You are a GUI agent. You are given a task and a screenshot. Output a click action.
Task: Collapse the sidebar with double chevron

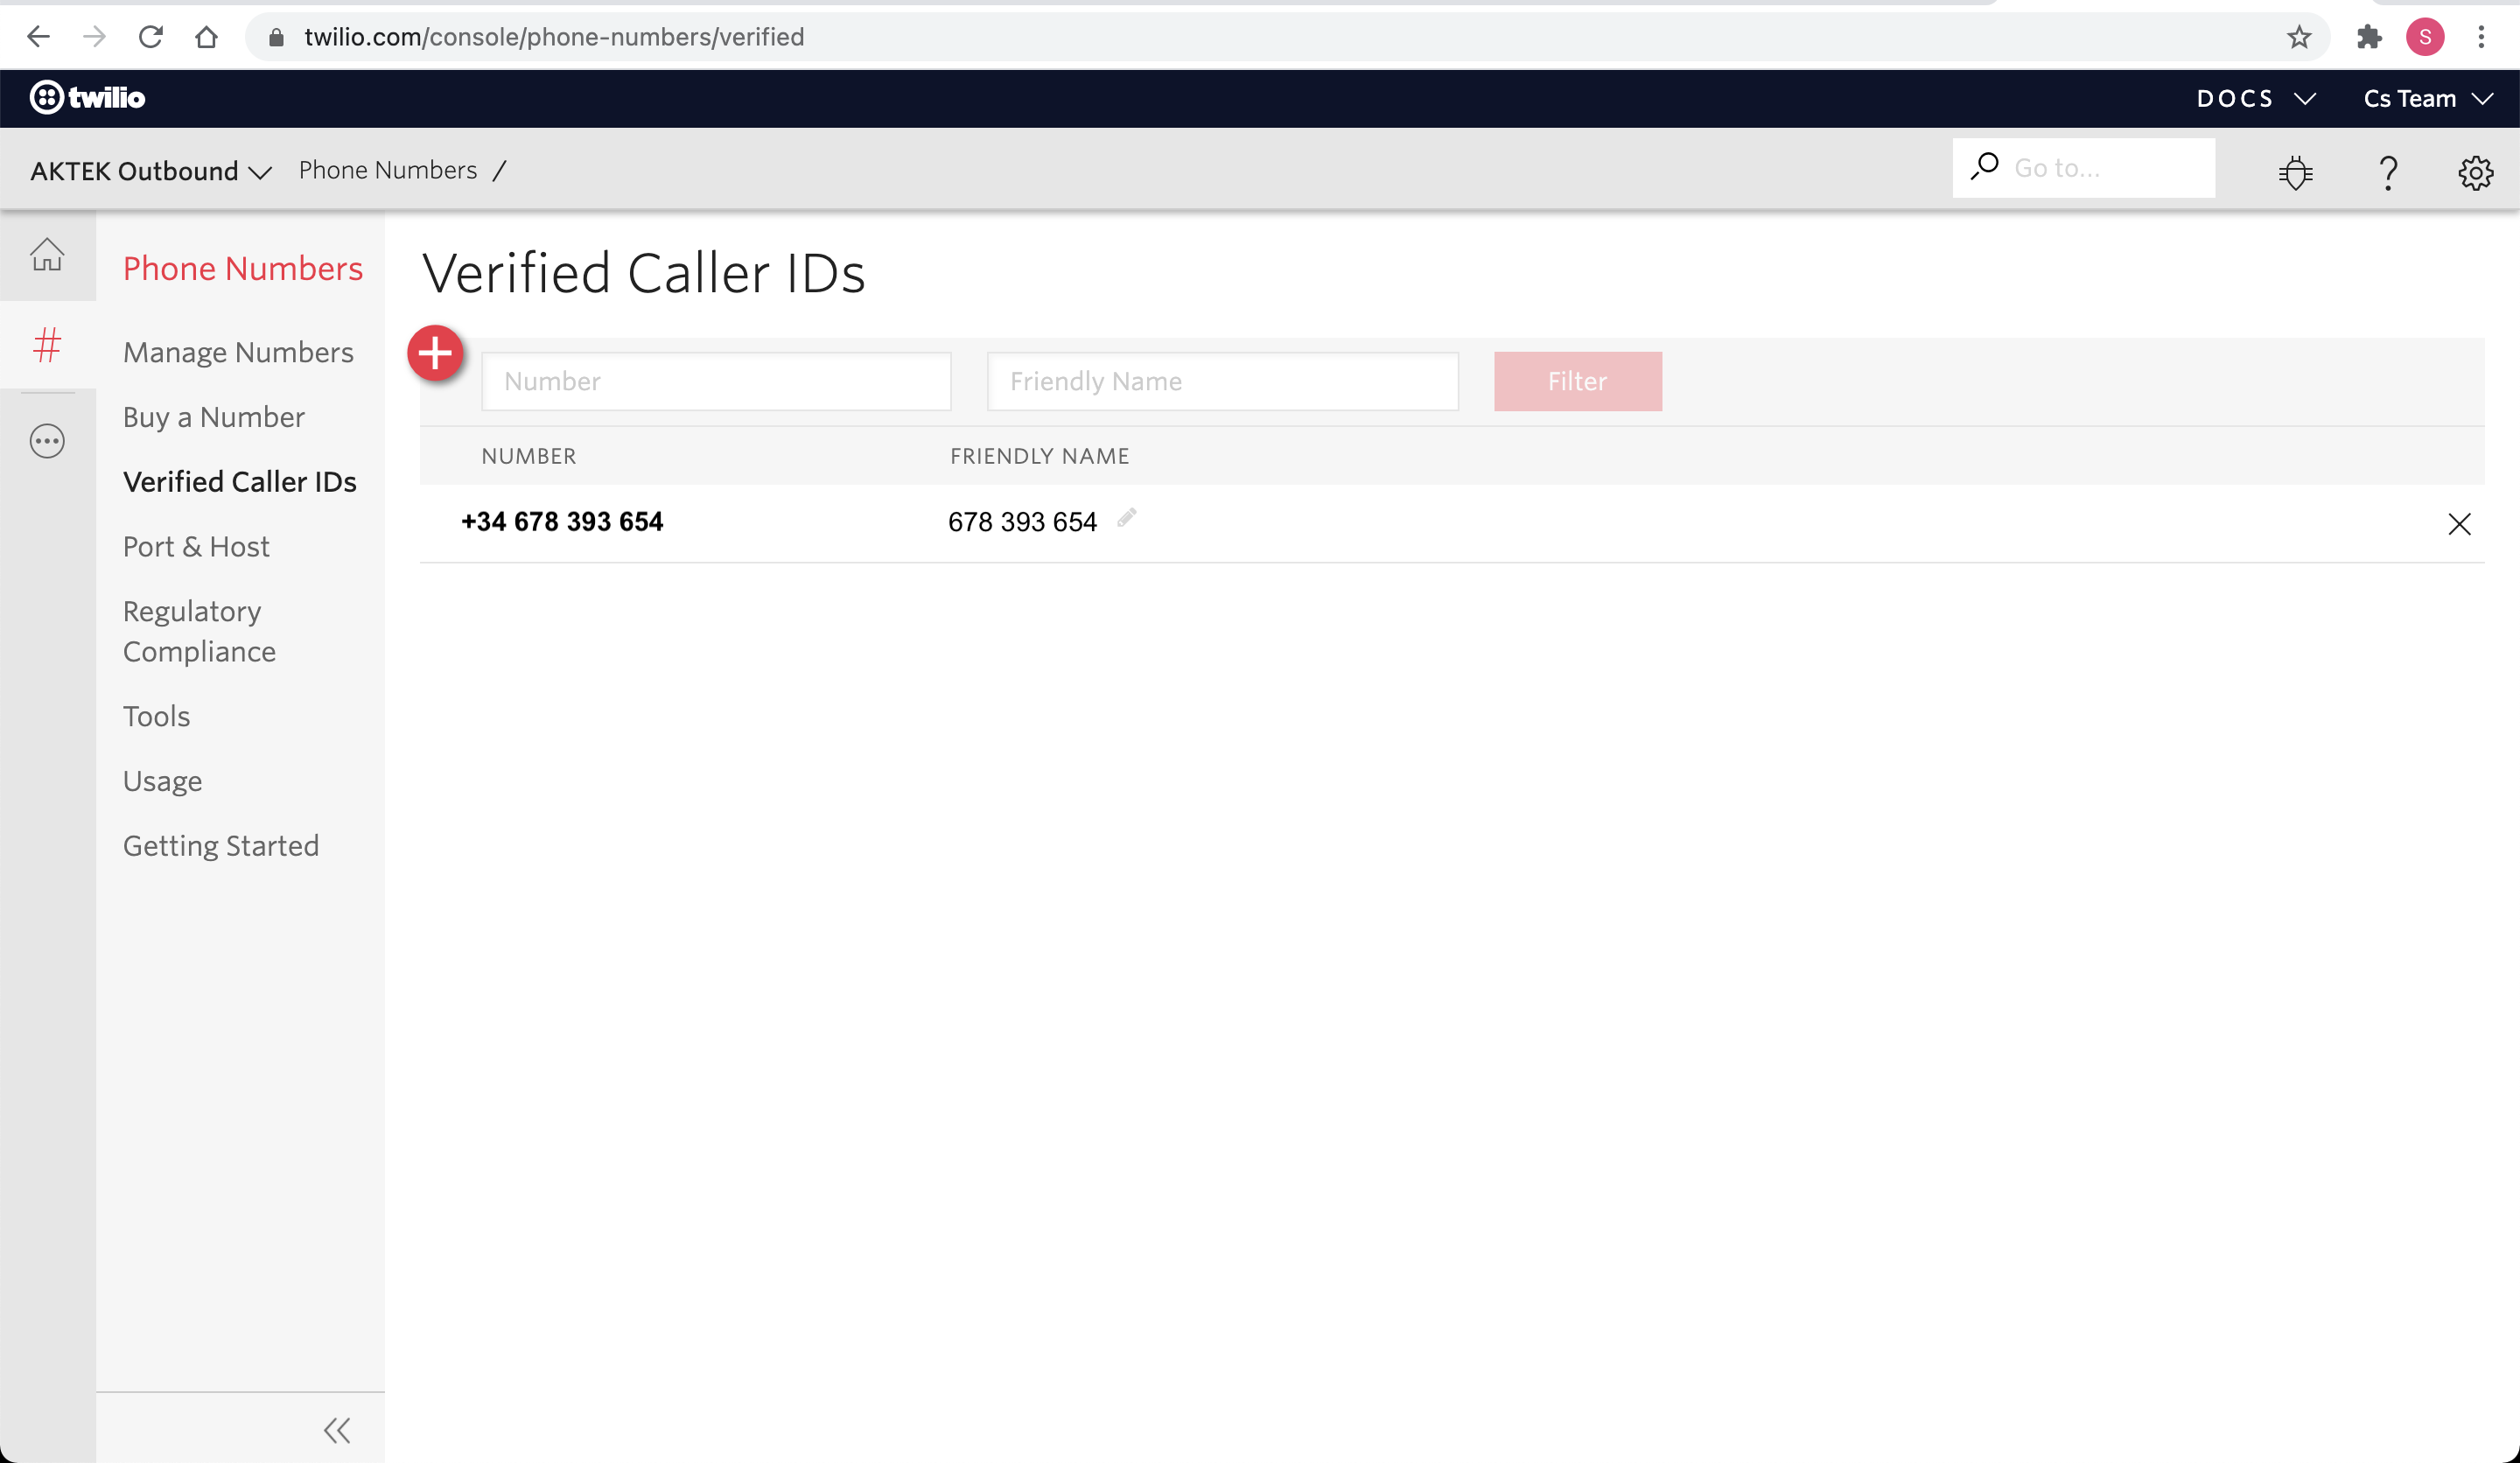pyautogui.click(x=337, y=1430)
